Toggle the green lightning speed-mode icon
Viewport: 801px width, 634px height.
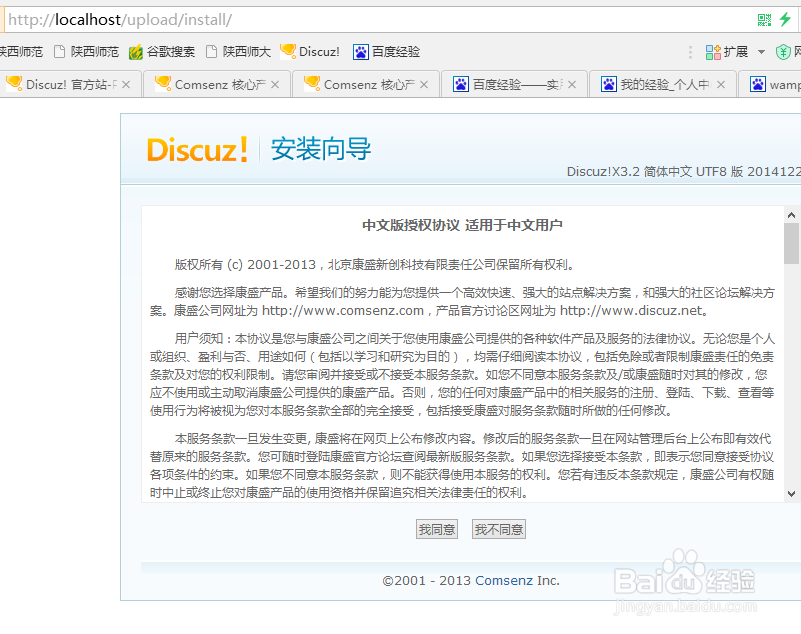(x=784, y=19)
